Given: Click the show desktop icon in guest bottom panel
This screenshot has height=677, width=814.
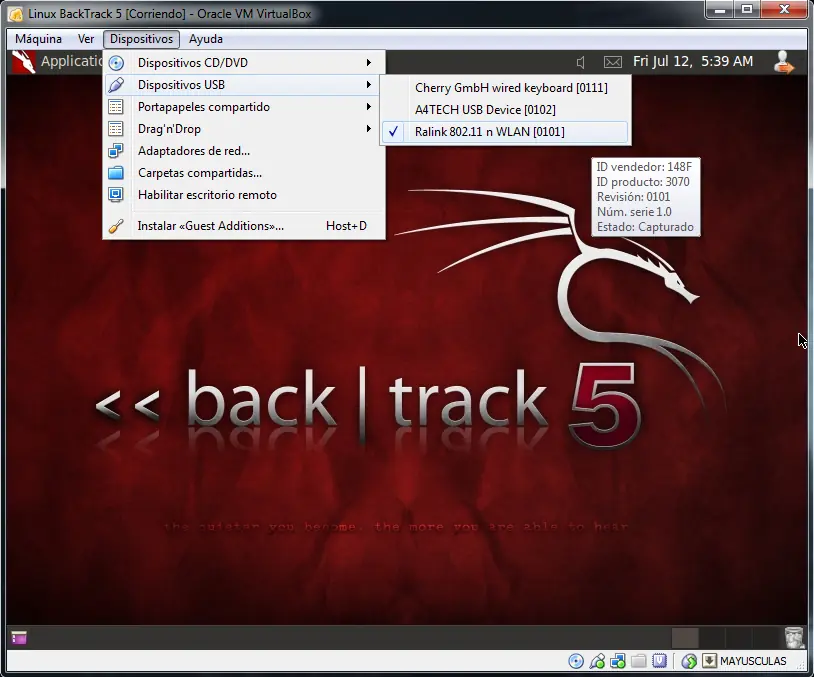Looking at the screenshot, I should click(19, 638).
